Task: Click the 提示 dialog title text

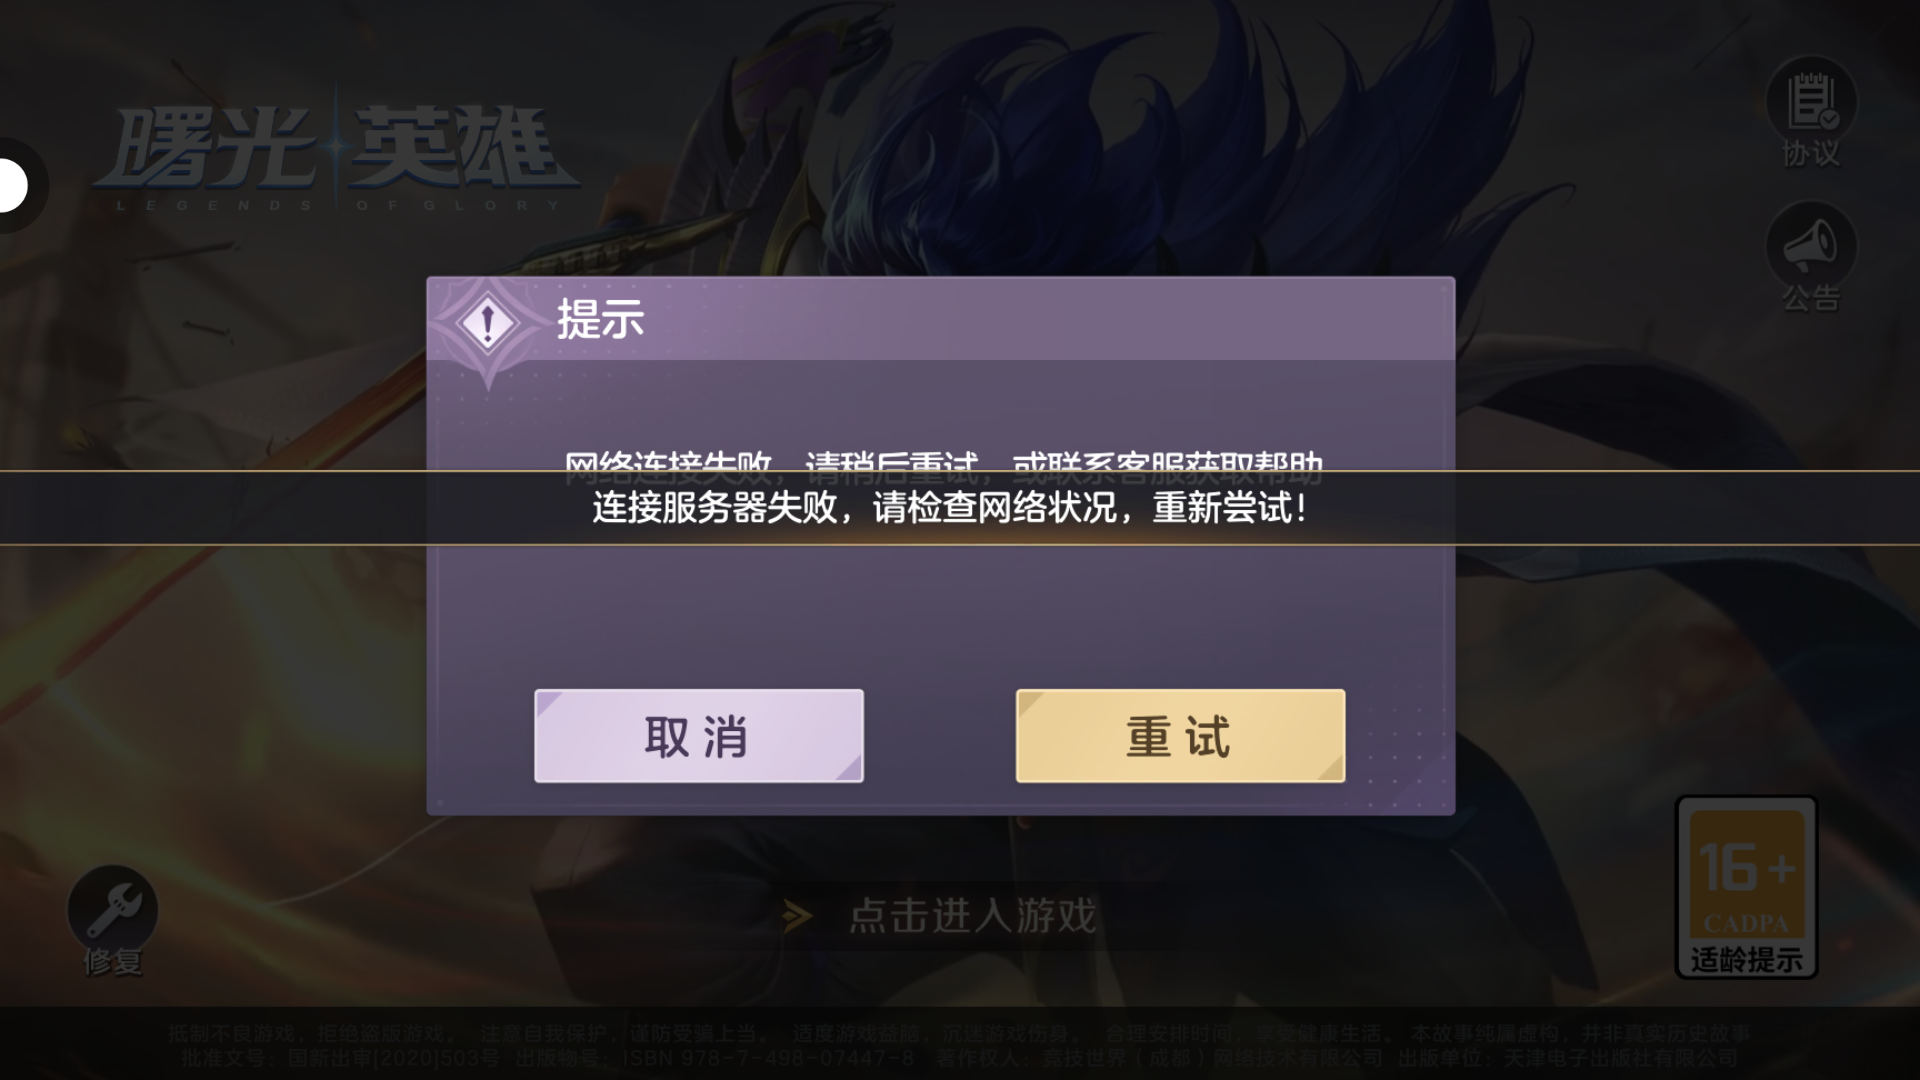Action: [x=600, y=320]
